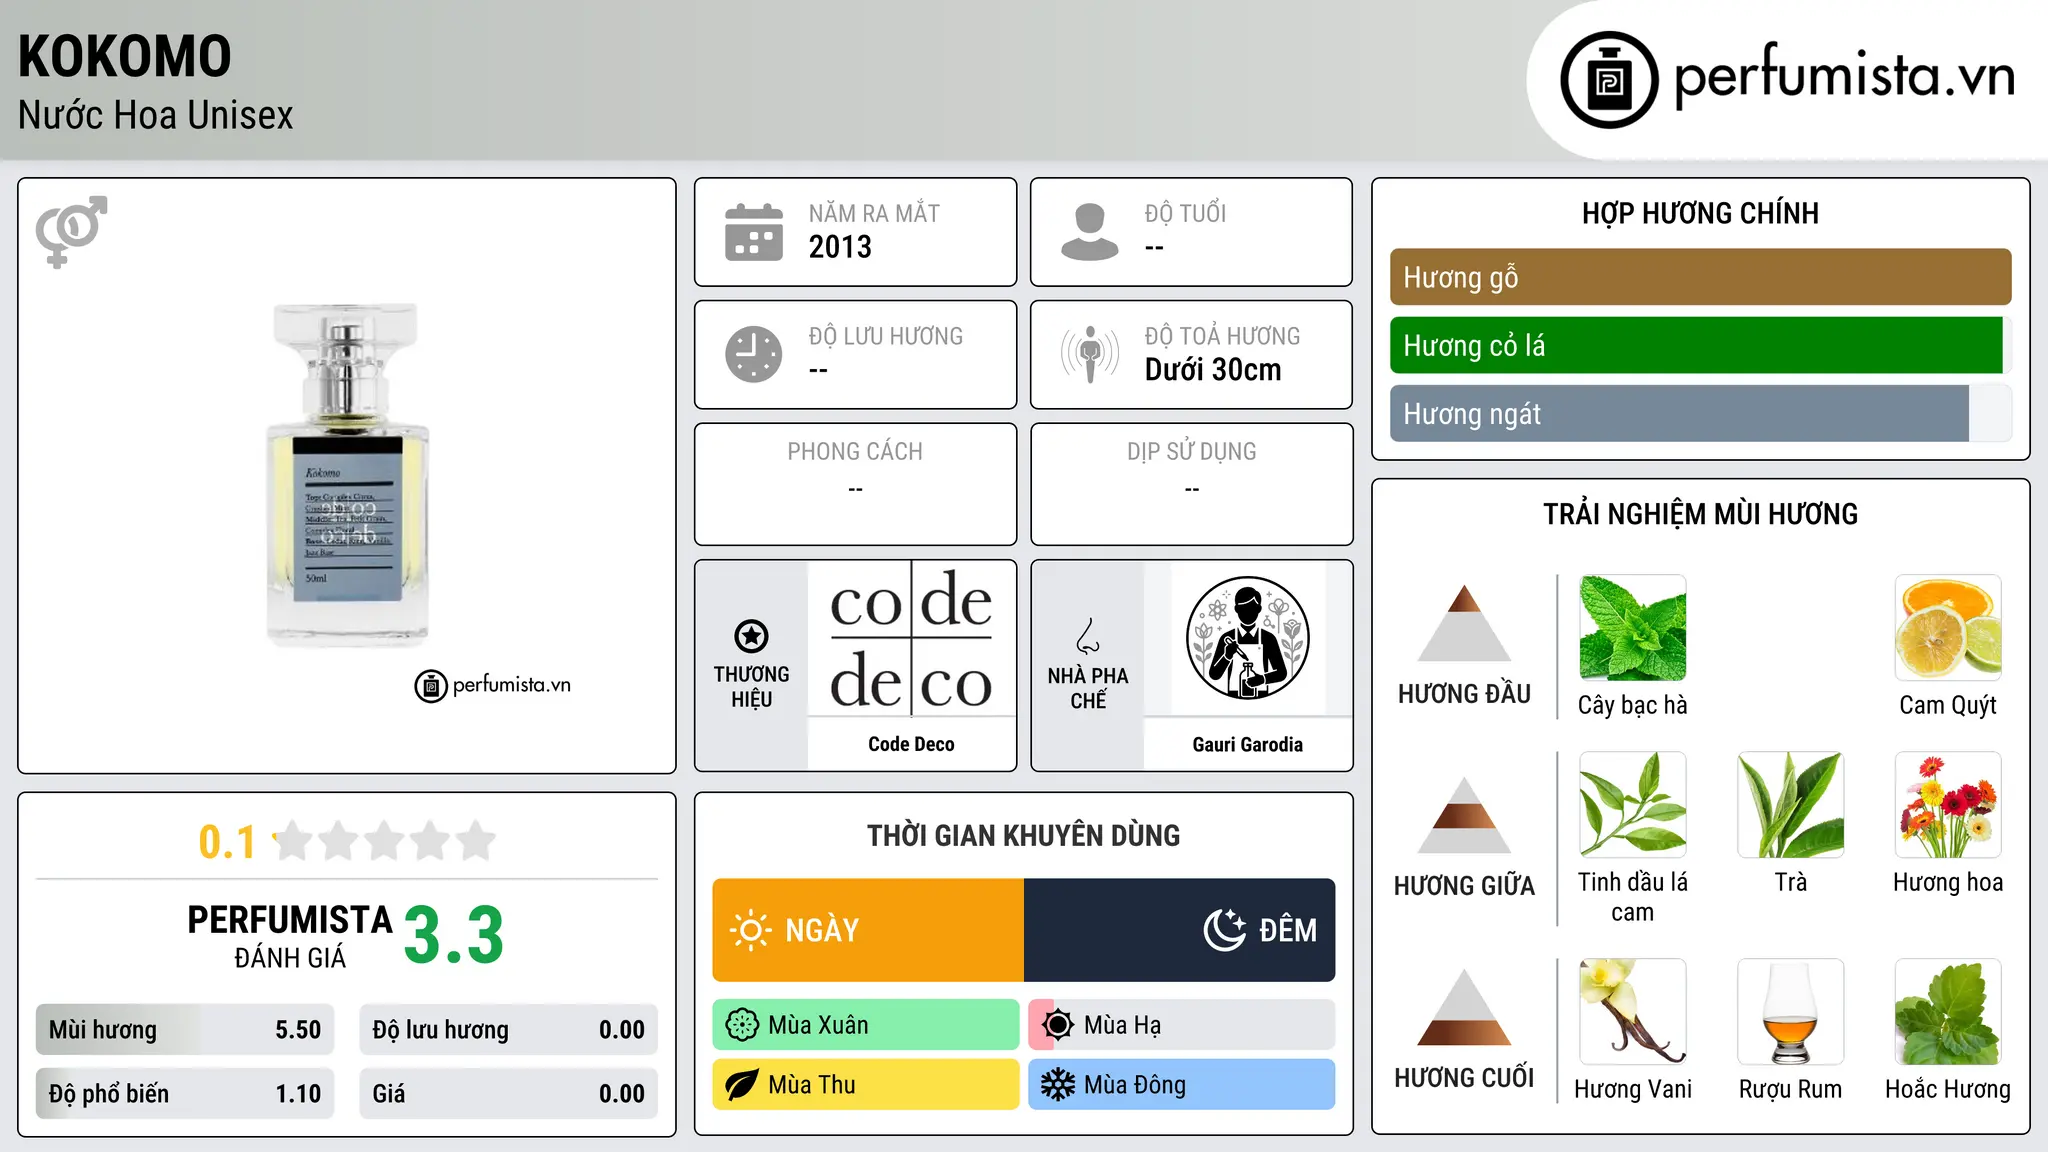The height and width of the screenshot is (1152, 2048).
Task: Select the Đêm nighttime segment
Action: coord(1180,930)
